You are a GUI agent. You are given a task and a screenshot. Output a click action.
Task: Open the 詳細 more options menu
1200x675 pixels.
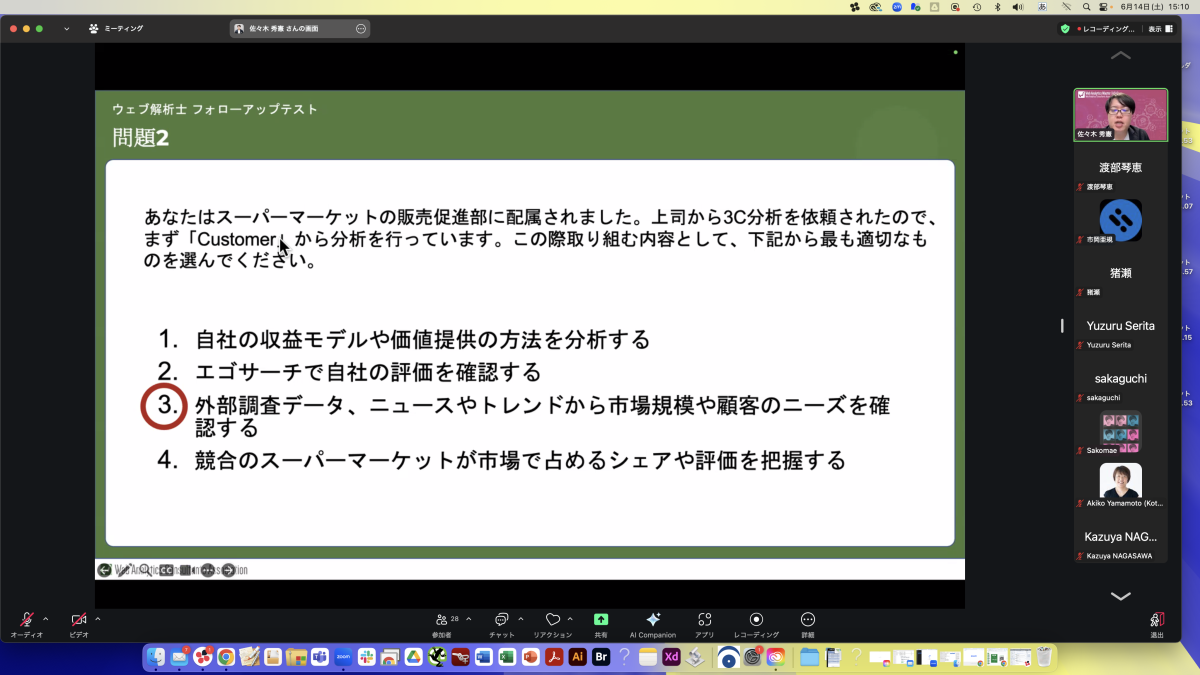click(x=808, y=620)
